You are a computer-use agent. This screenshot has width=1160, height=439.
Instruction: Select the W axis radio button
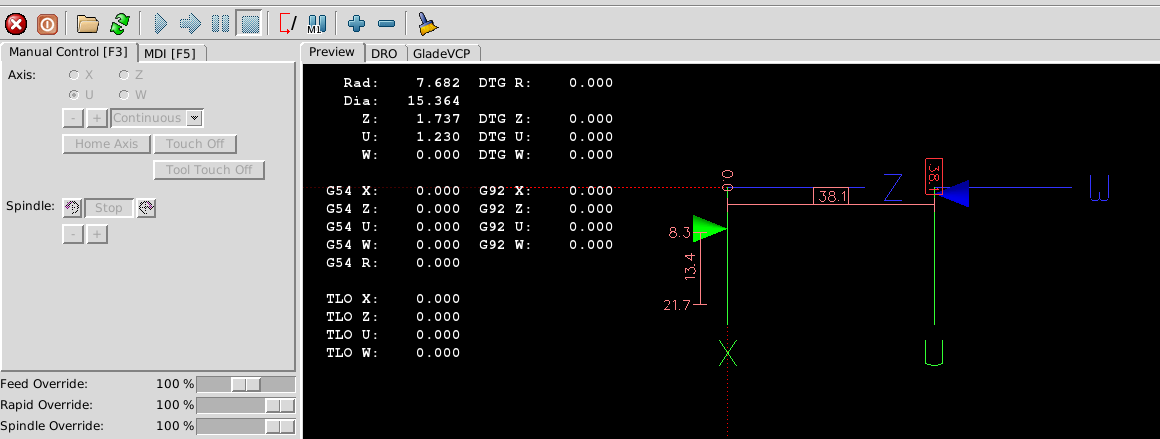tap(124, 95)
